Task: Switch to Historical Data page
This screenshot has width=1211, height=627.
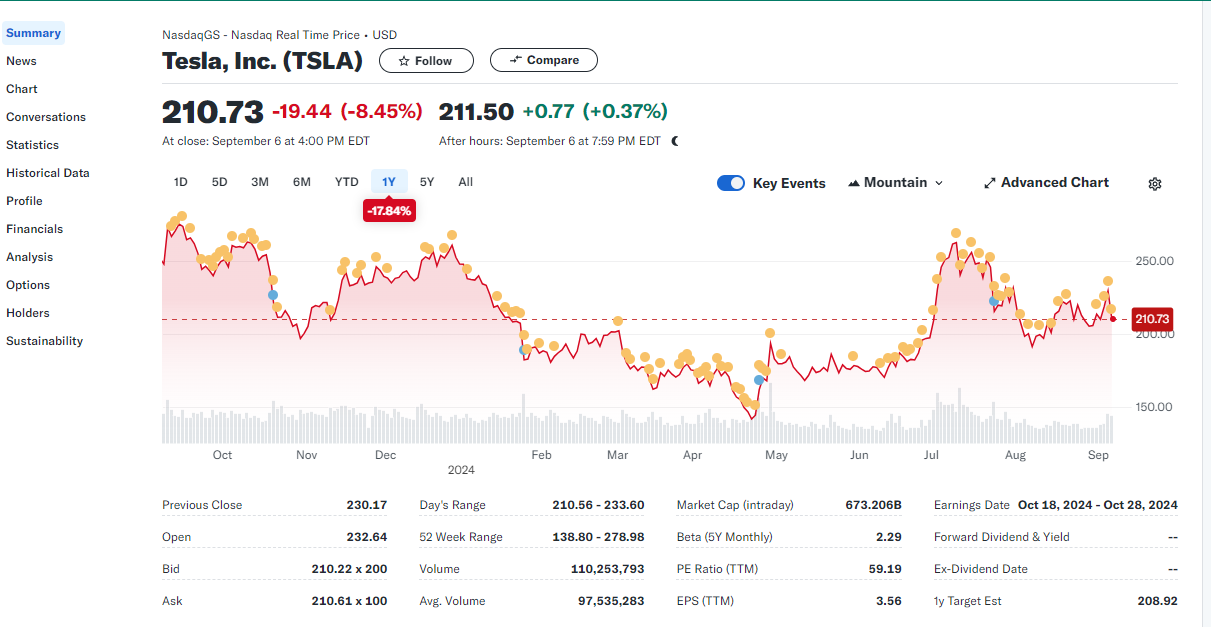Action: pyautogui.click(x=47, y=172)
